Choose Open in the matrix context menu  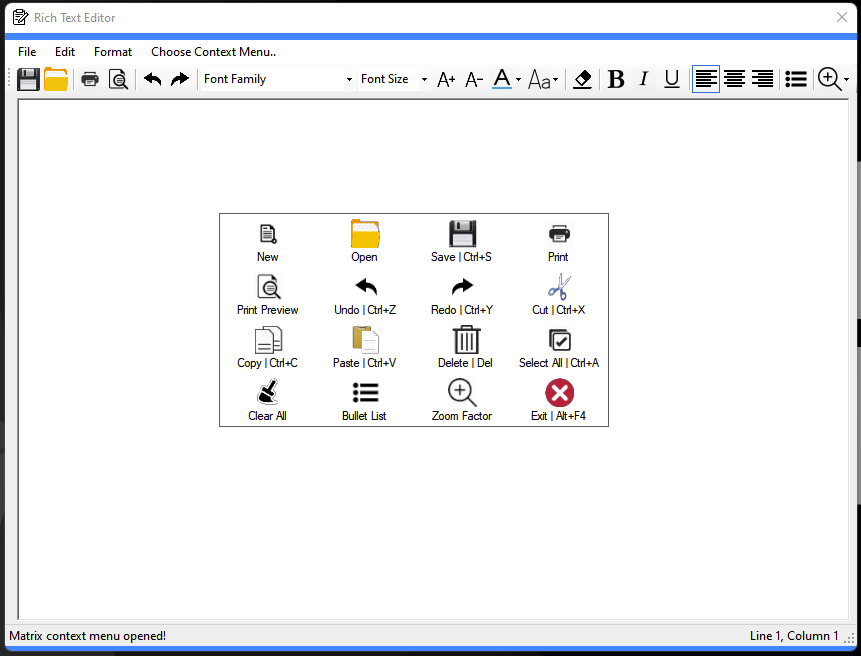365,241
